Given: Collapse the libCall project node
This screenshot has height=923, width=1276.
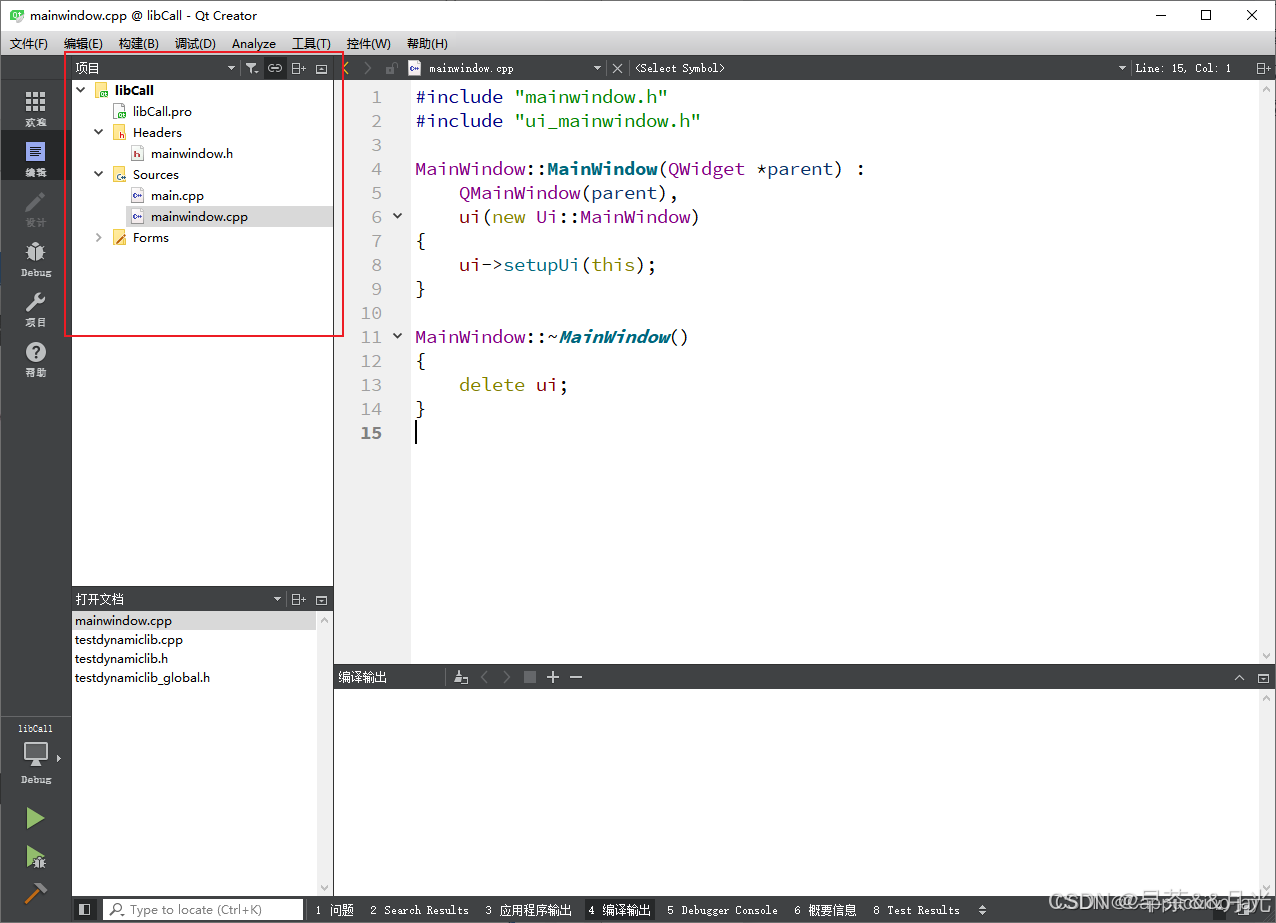Looking at the screenshot, I should [81, 90].
